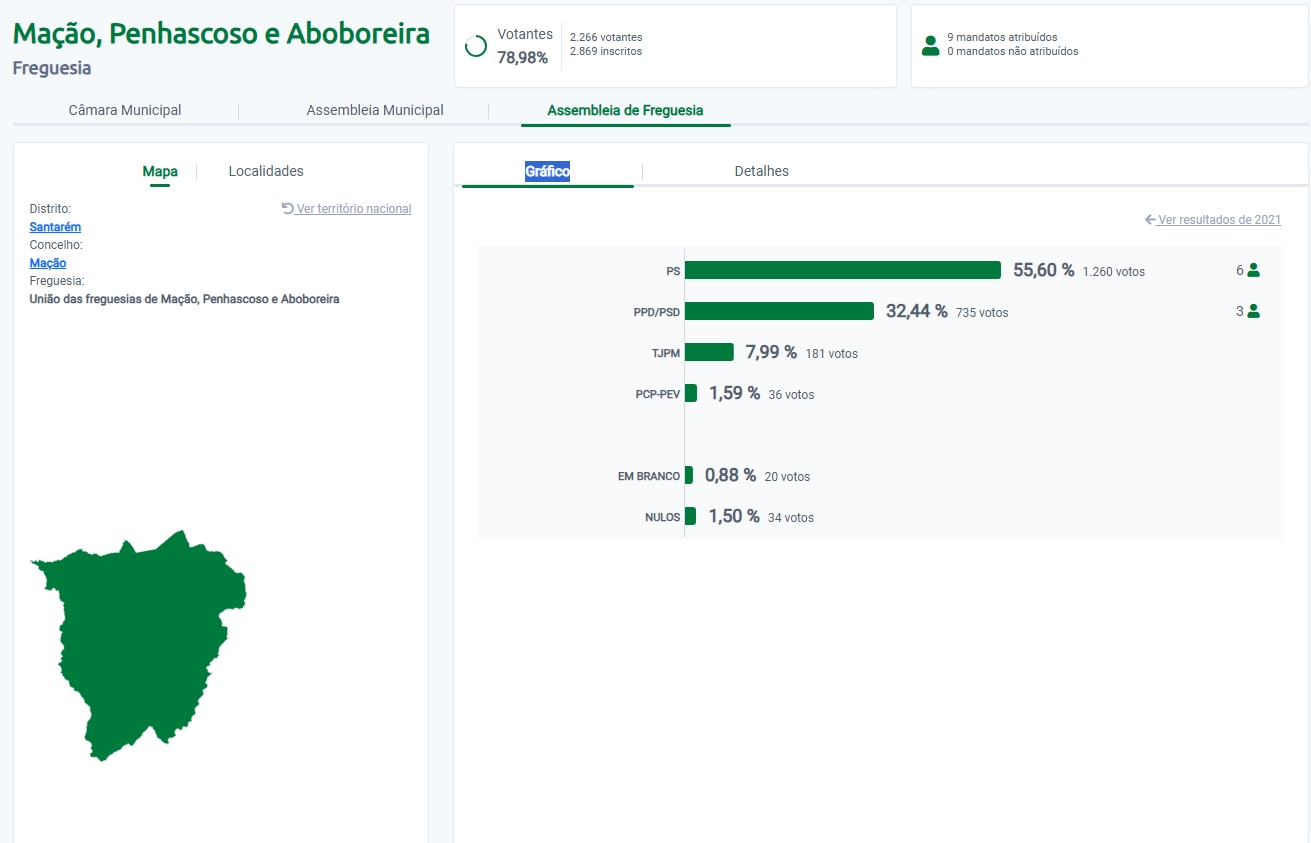Click the left arrow beside Ver resultados de 2021

pyautogui.click(x=1150, y=220)
